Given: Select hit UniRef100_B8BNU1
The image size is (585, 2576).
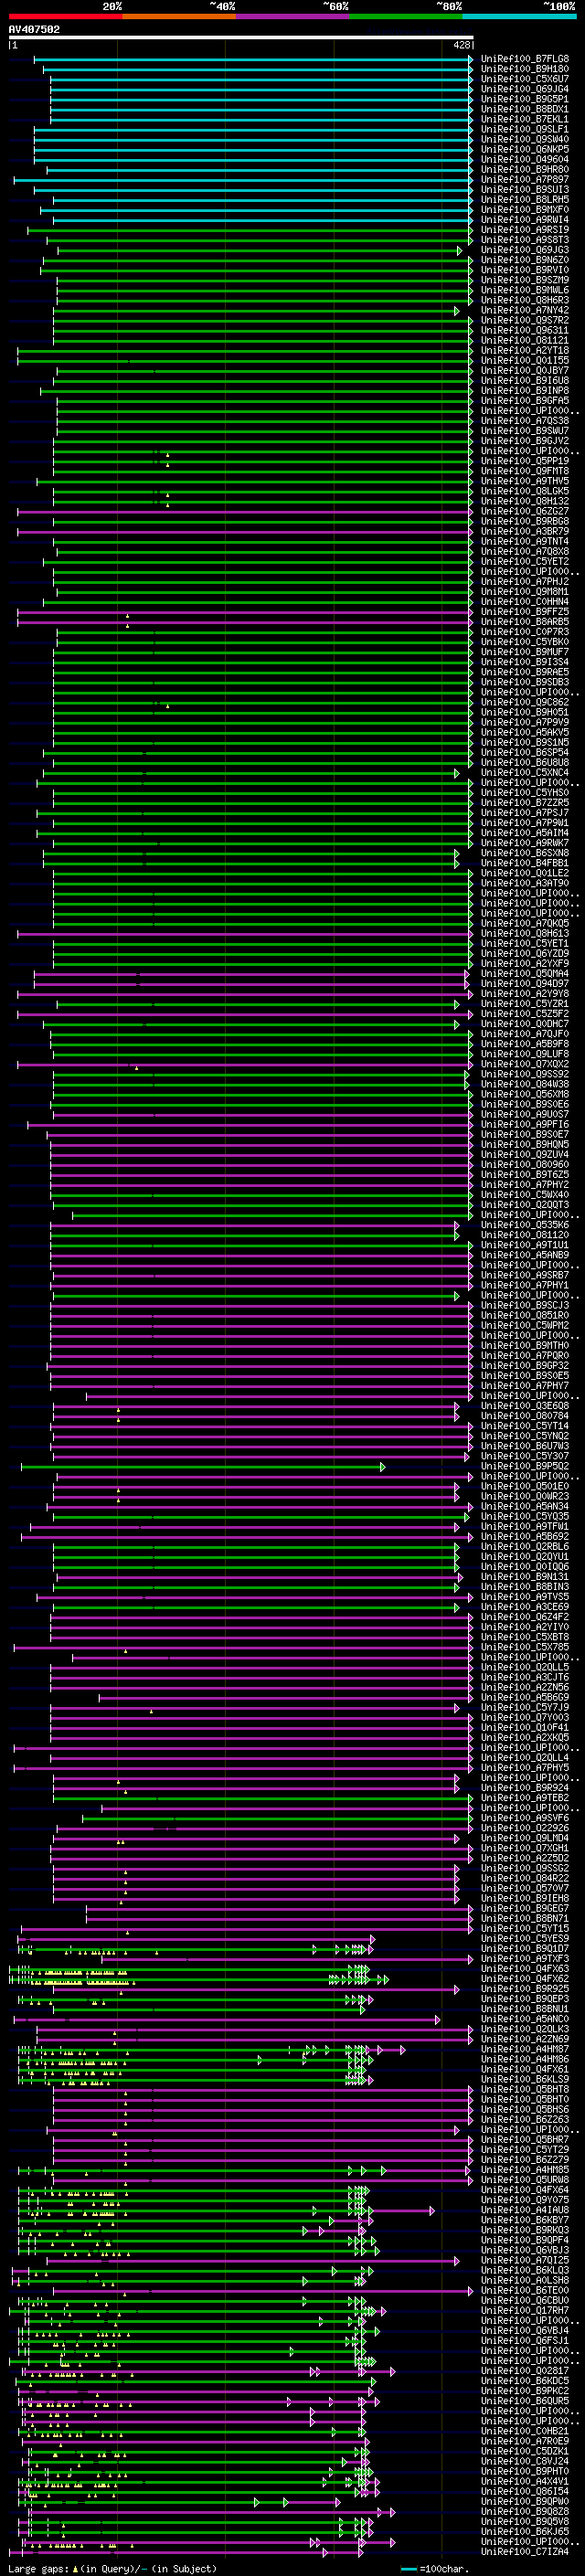Looking at the screenshot, I should [x=524, y=2008].
